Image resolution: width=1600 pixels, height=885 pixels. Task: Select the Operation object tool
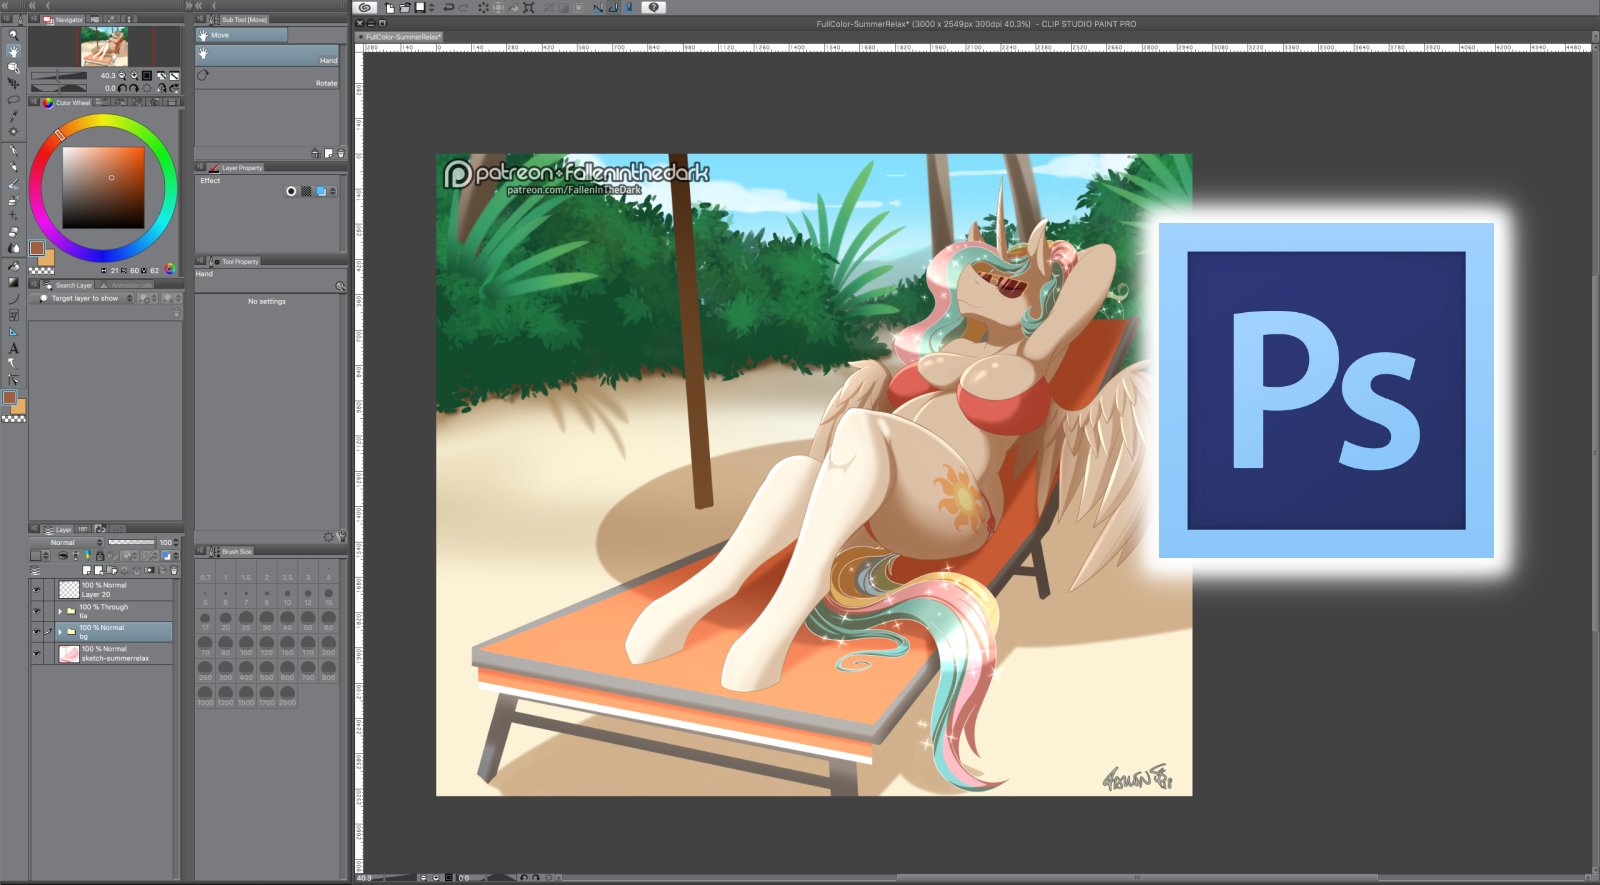click(13, 67)
